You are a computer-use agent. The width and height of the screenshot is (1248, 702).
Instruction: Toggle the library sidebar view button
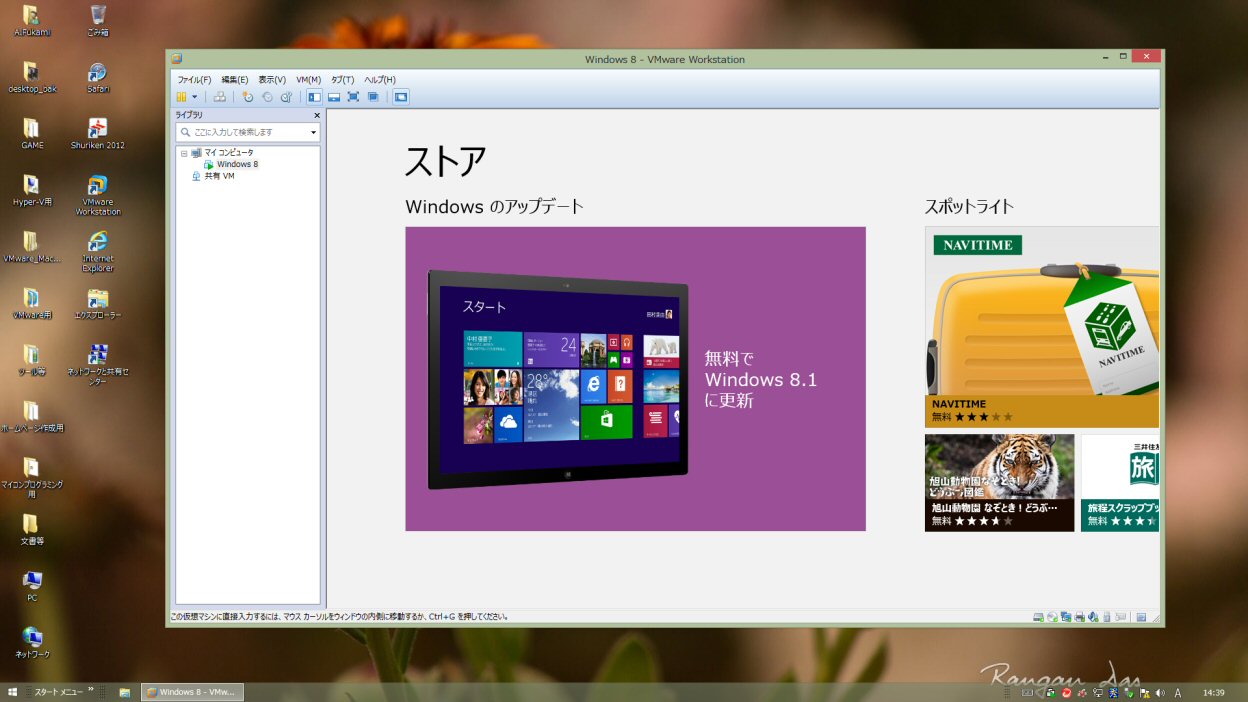[x=314, y=97]
